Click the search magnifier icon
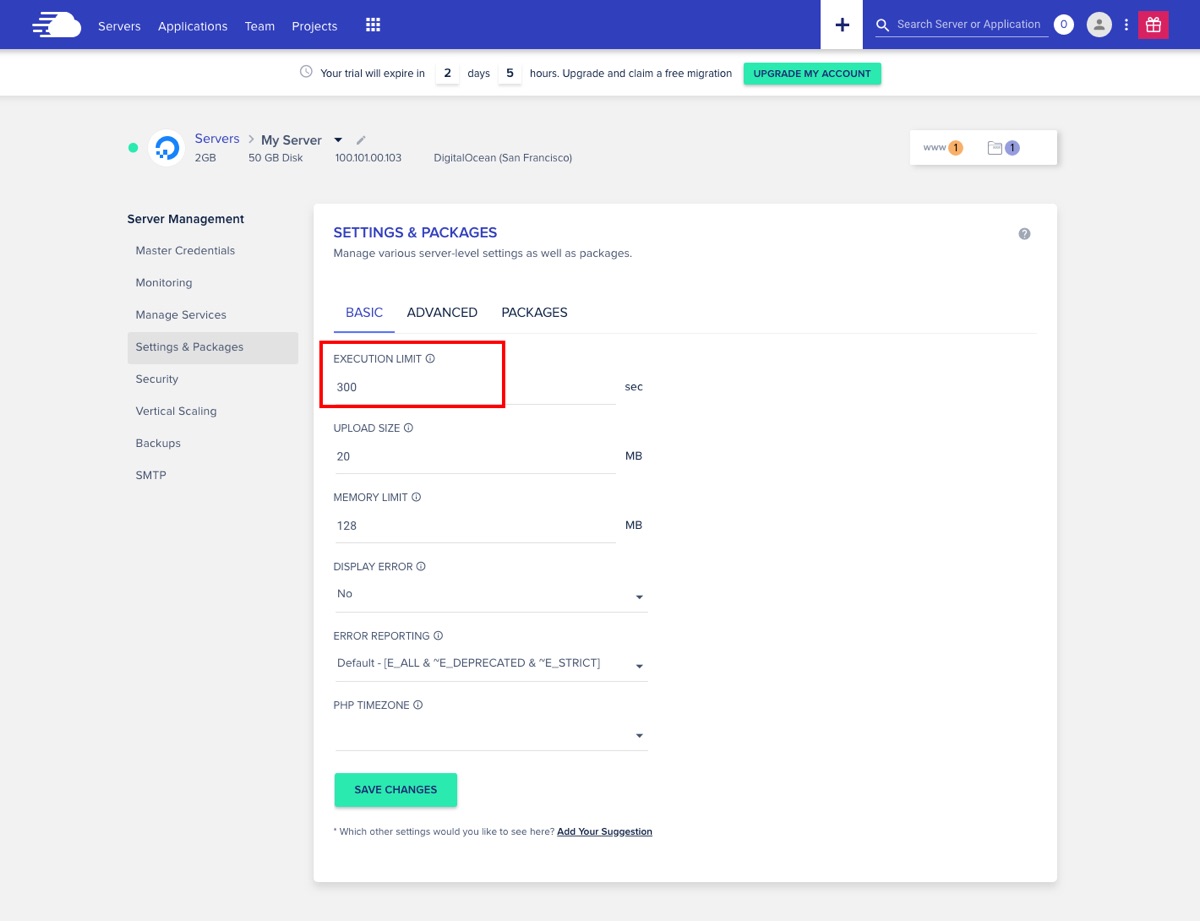Screen dimensions: 1200x921 (883, 25)
